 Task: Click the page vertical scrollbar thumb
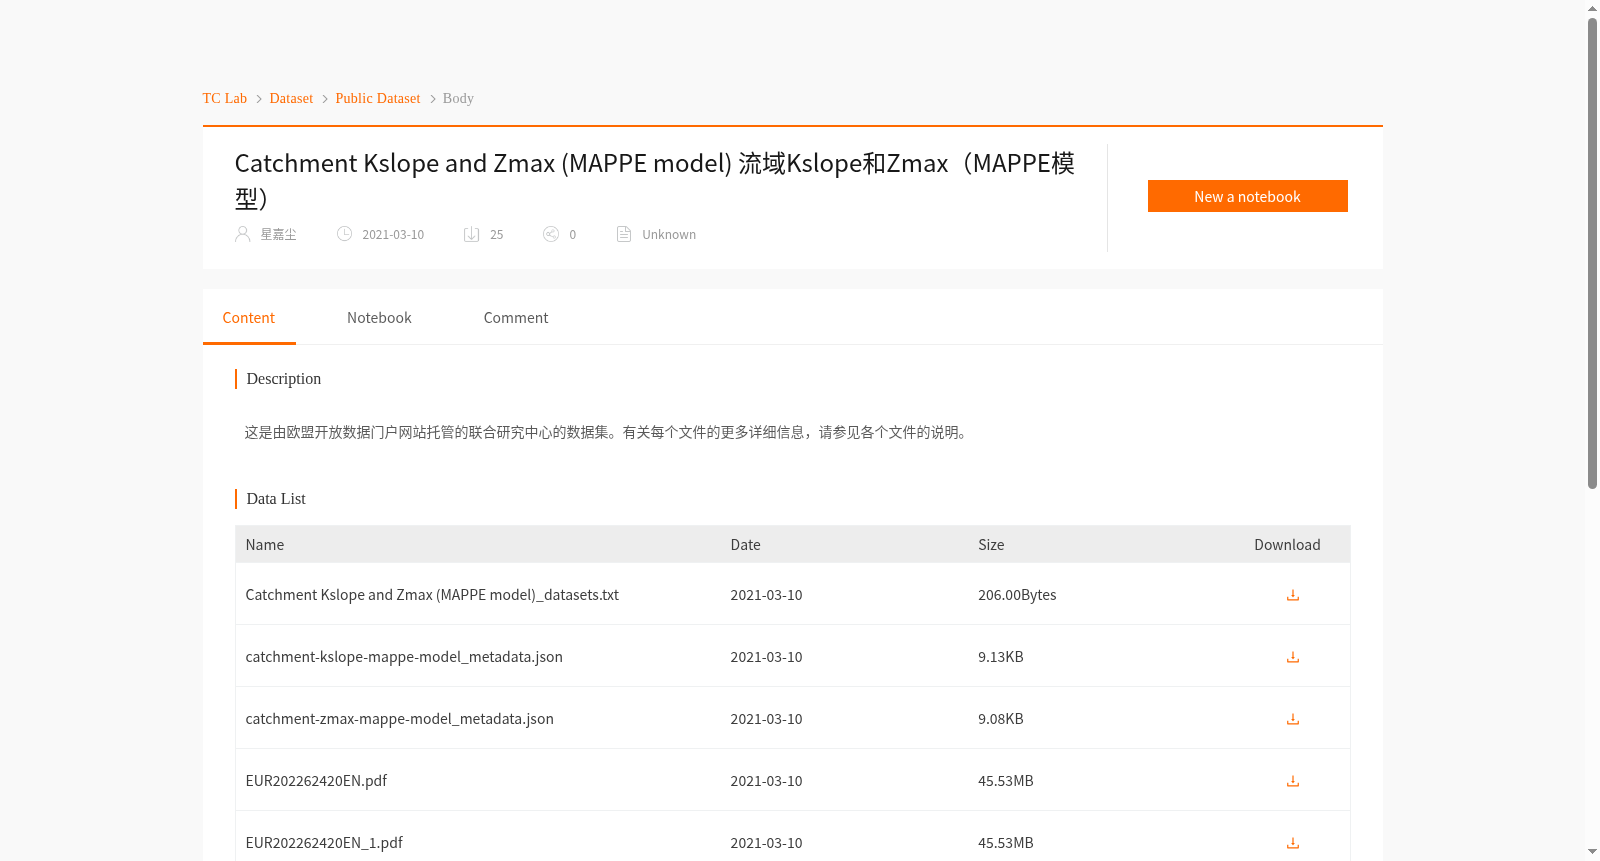[1592, 253]
